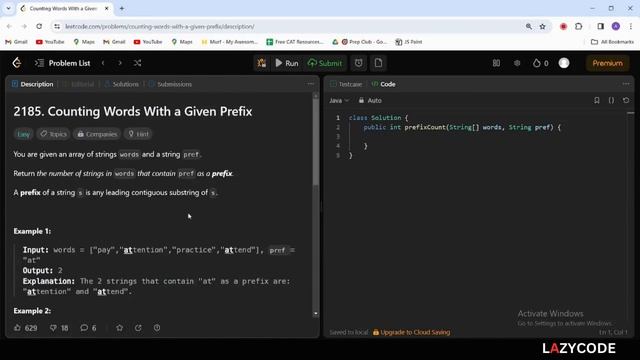The width and height of the screenshot is (640, 360).
Task: Open the All Bookmarks folder
Action: coord(613,42)
